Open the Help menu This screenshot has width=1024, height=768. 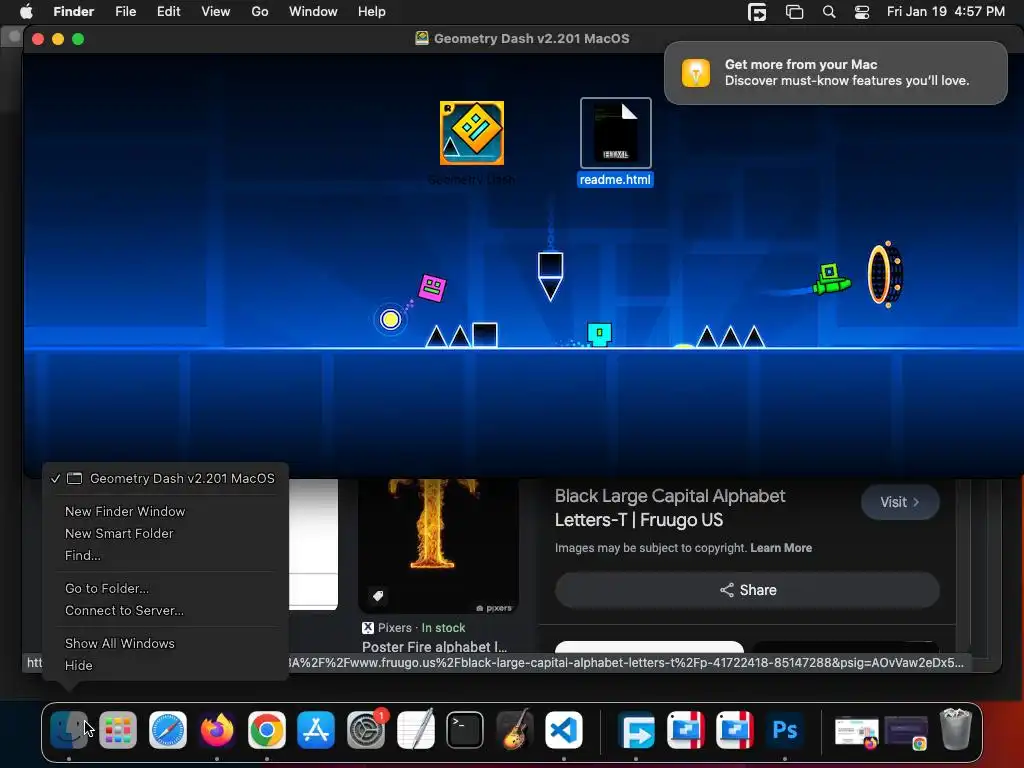click(x=372, y=12)
